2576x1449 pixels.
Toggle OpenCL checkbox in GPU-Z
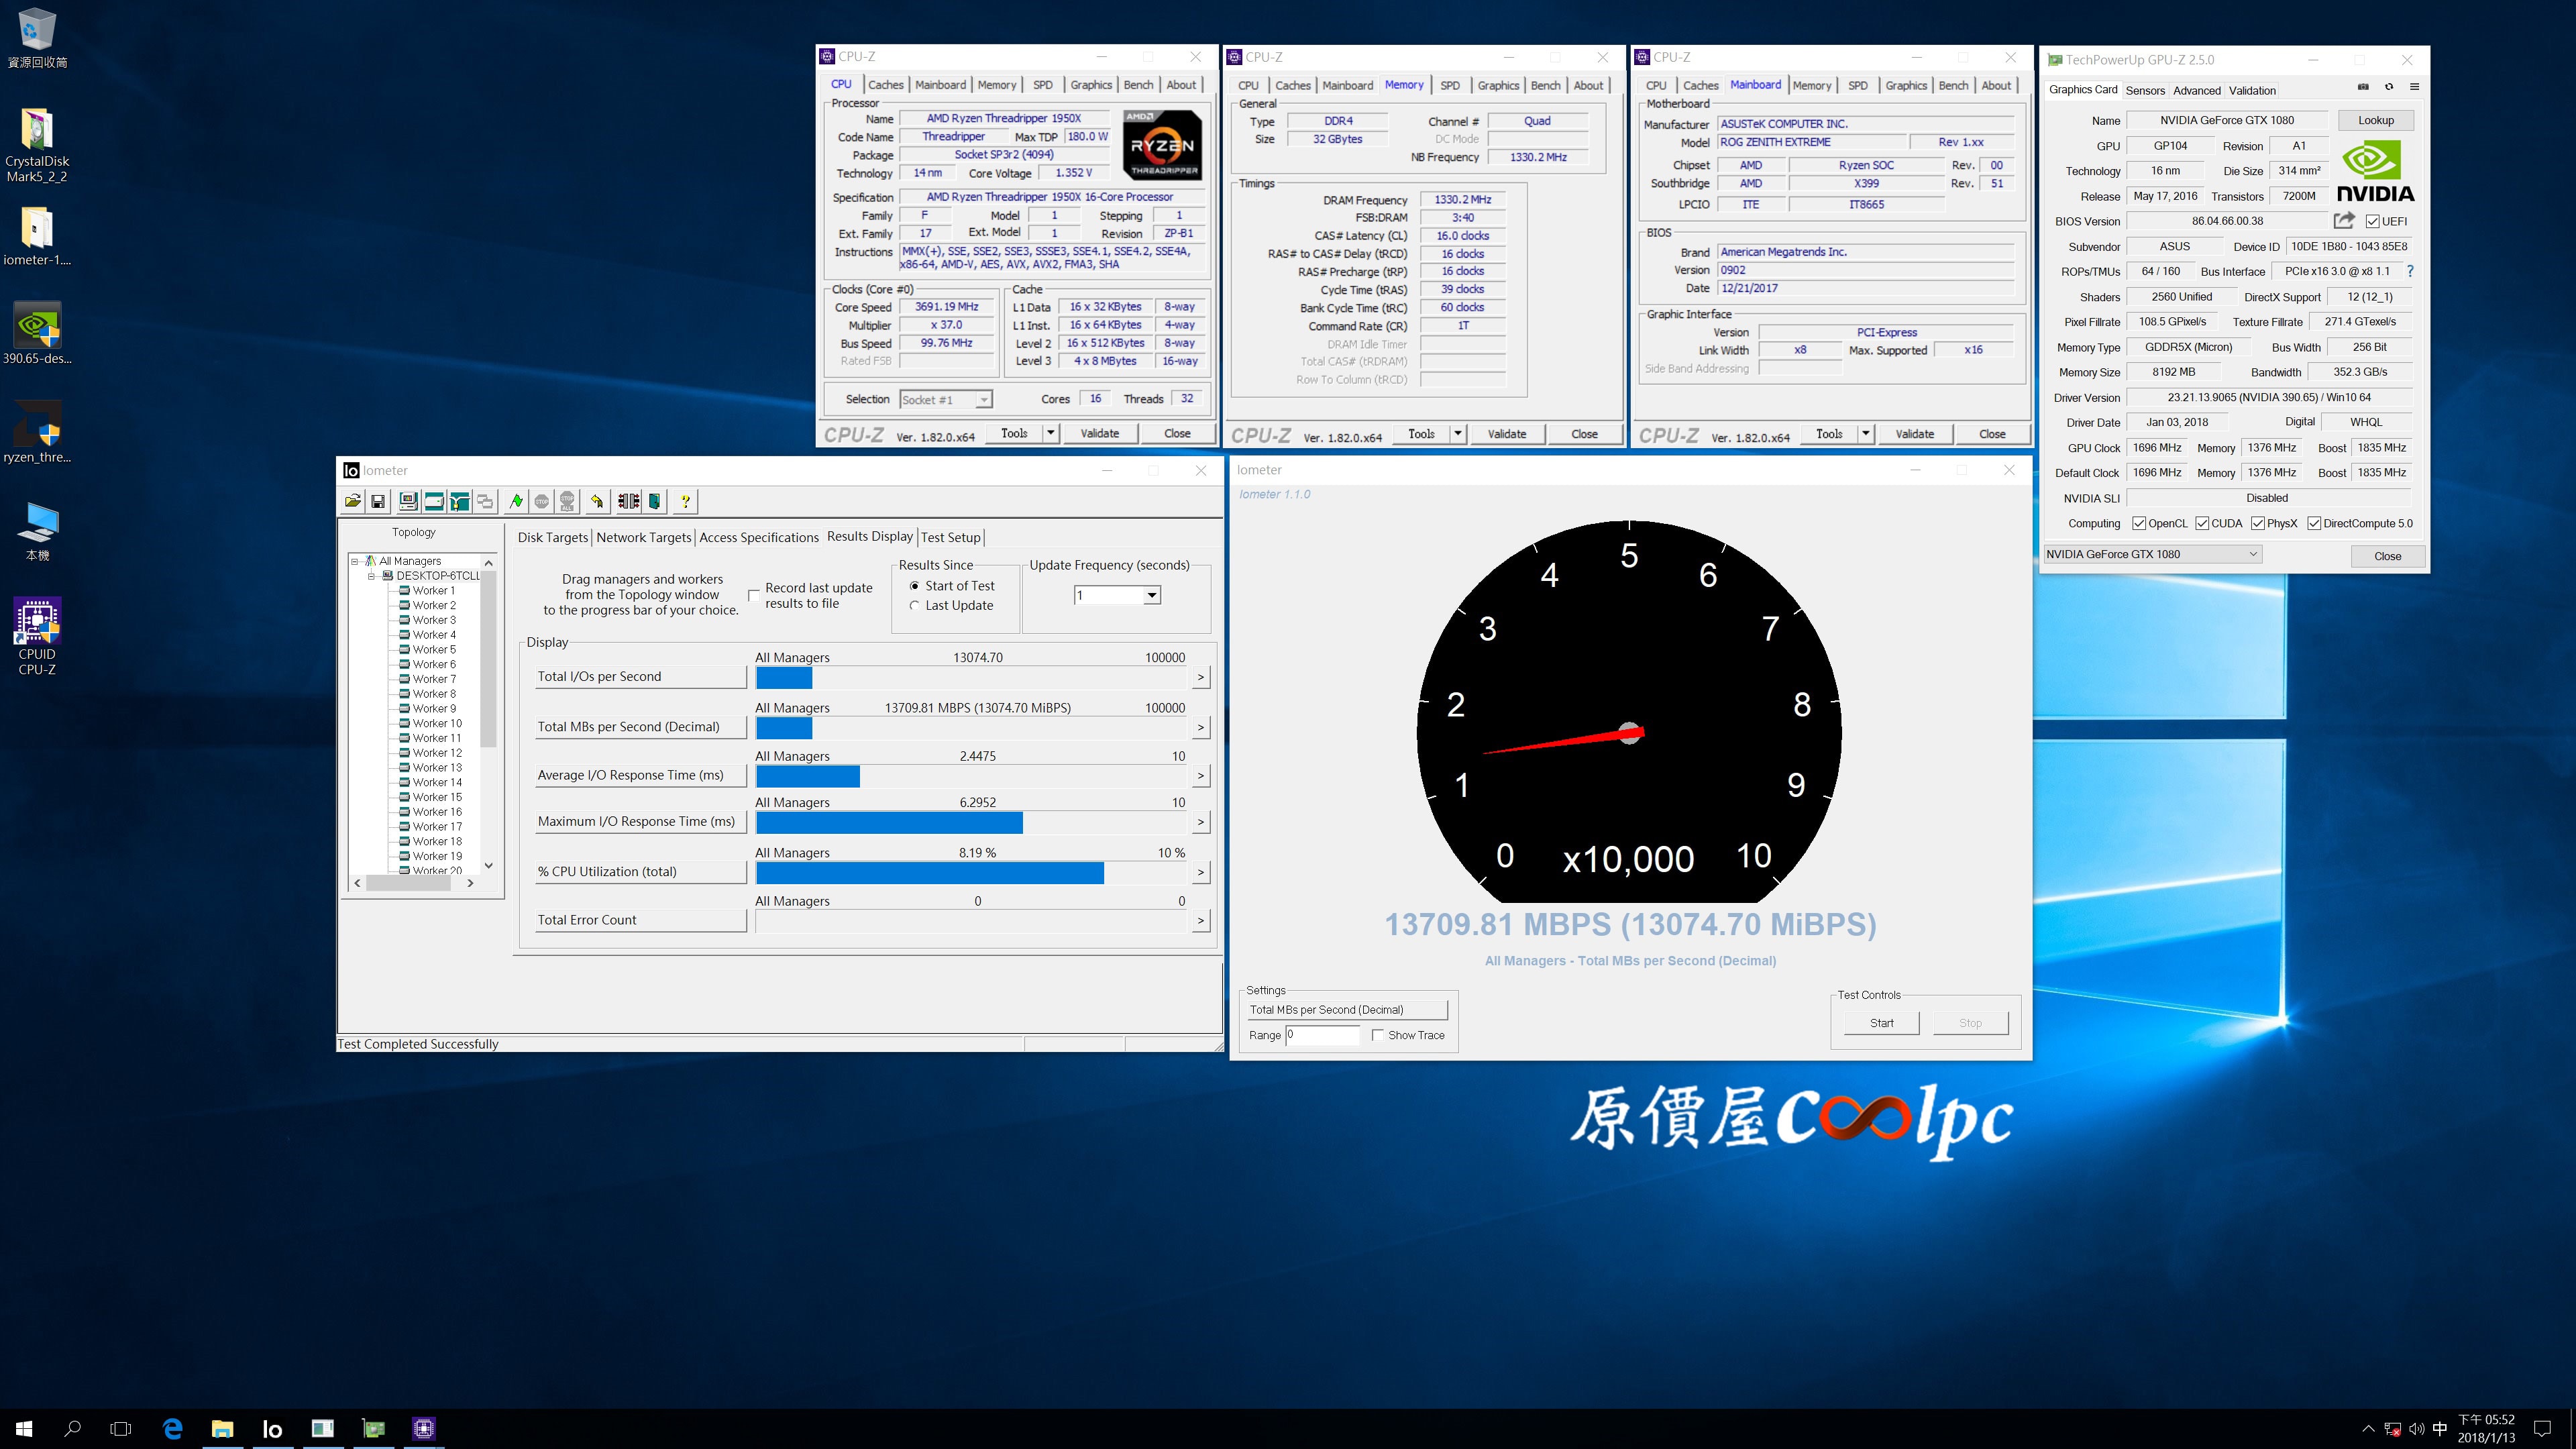pyautogui.click(x=2139, y=524)
